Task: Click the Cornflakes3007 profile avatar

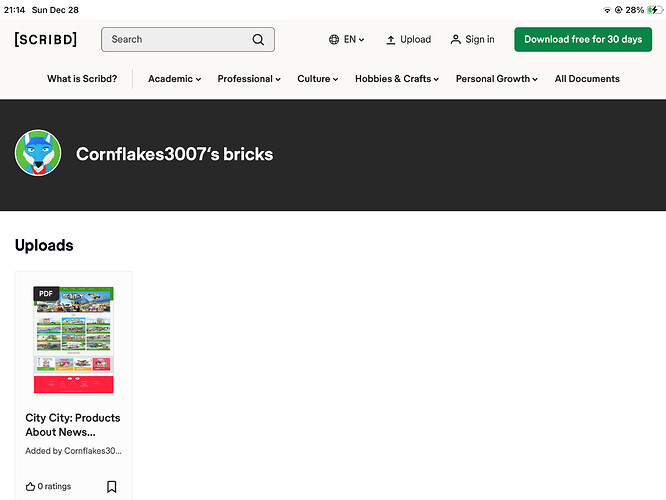Action: point(38,154)
